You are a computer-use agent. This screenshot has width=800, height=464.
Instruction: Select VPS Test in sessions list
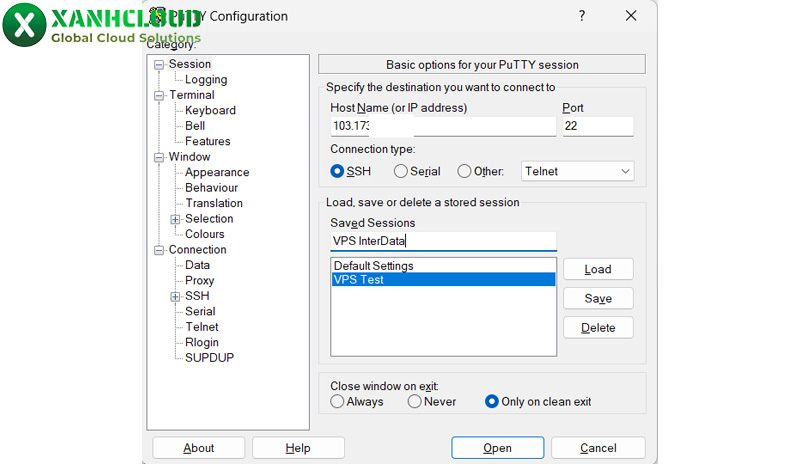coord(443,279)
